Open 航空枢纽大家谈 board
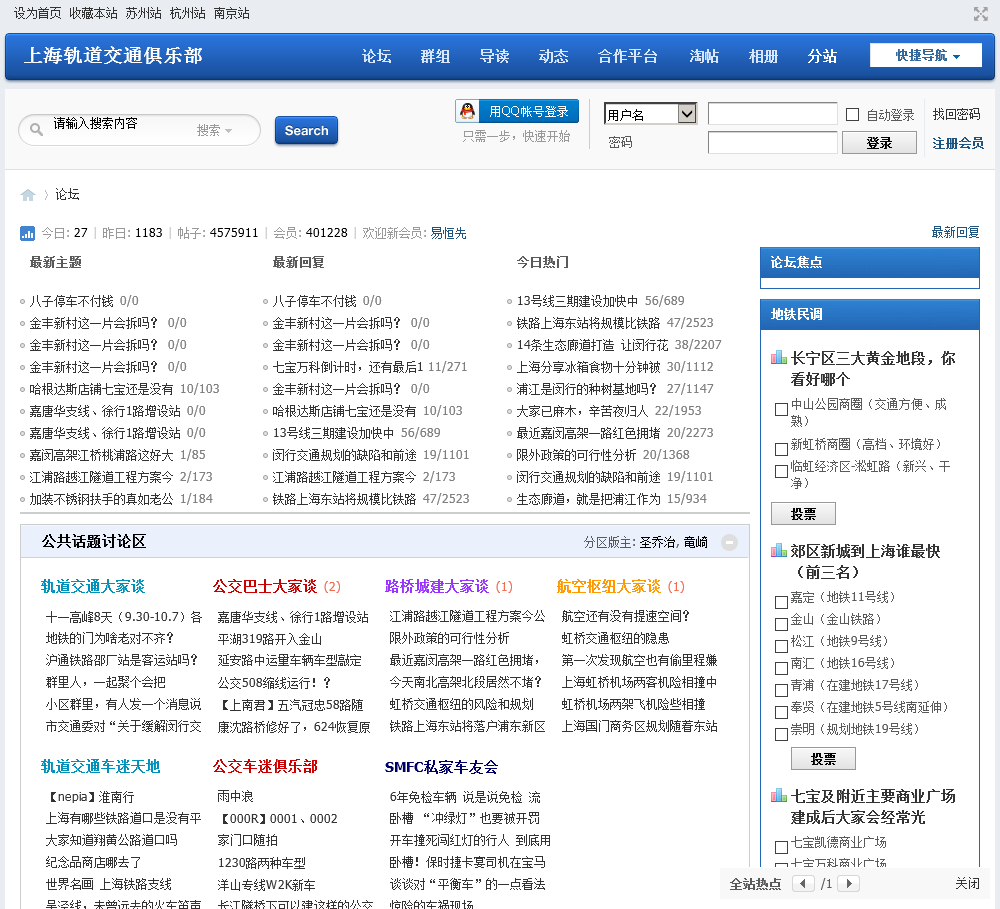 608,586
